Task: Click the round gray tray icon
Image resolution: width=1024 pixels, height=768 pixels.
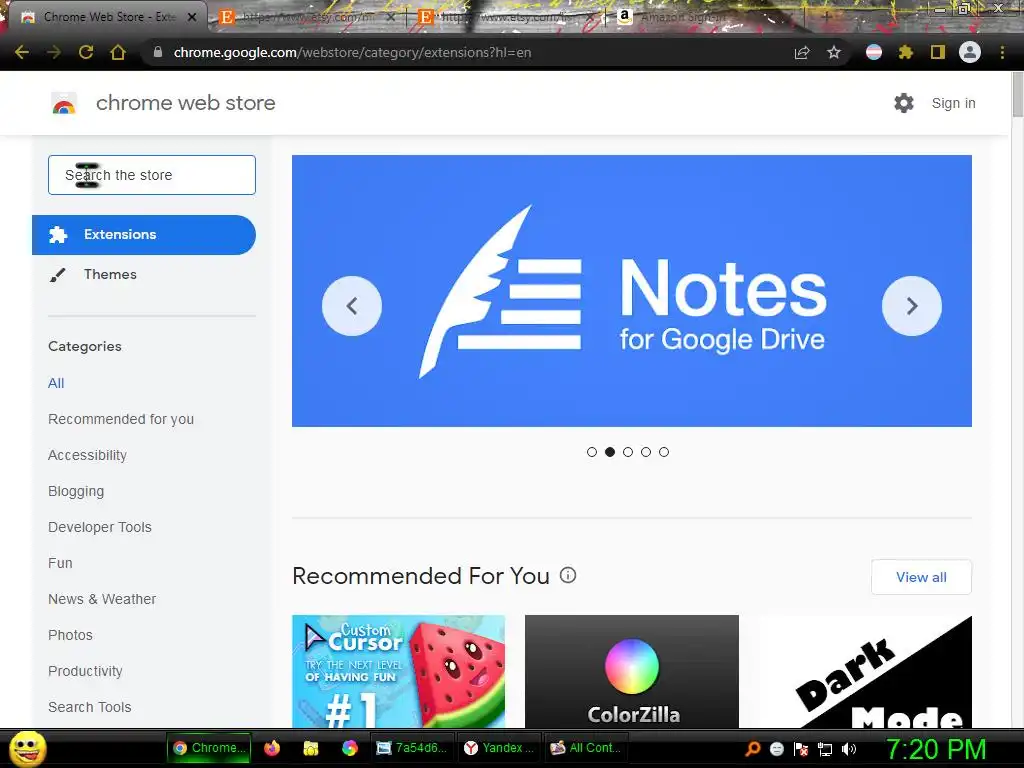Action: tap(777, 748)
